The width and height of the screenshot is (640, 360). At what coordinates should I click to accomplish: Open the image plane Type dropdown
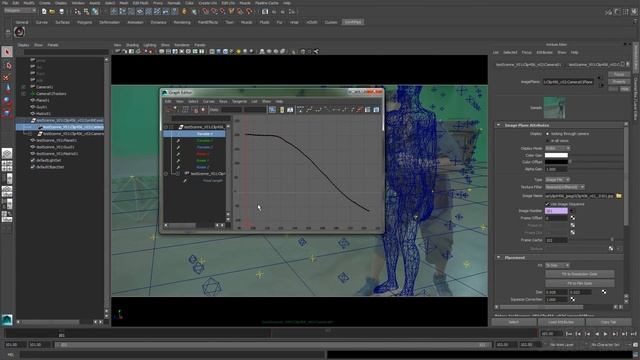pyautogui.click(x=557, y=180)
